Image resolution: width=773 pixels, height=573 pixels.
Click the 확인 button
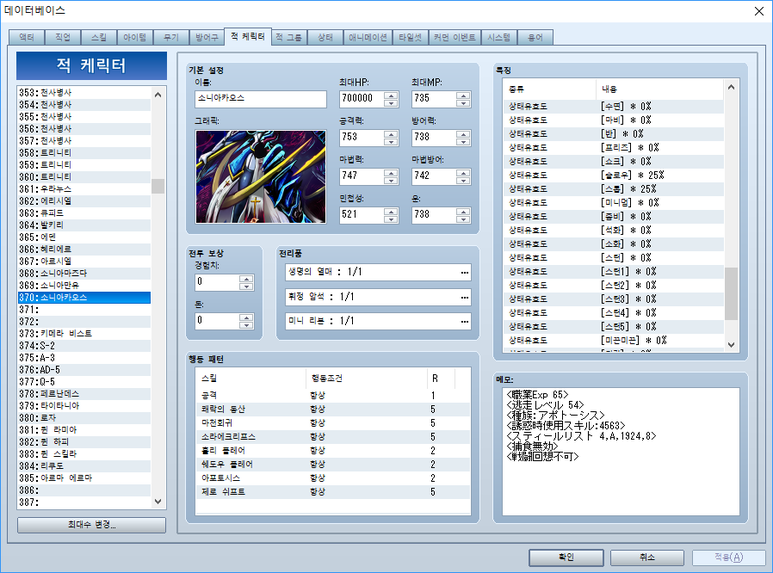(x=566, y=557)
